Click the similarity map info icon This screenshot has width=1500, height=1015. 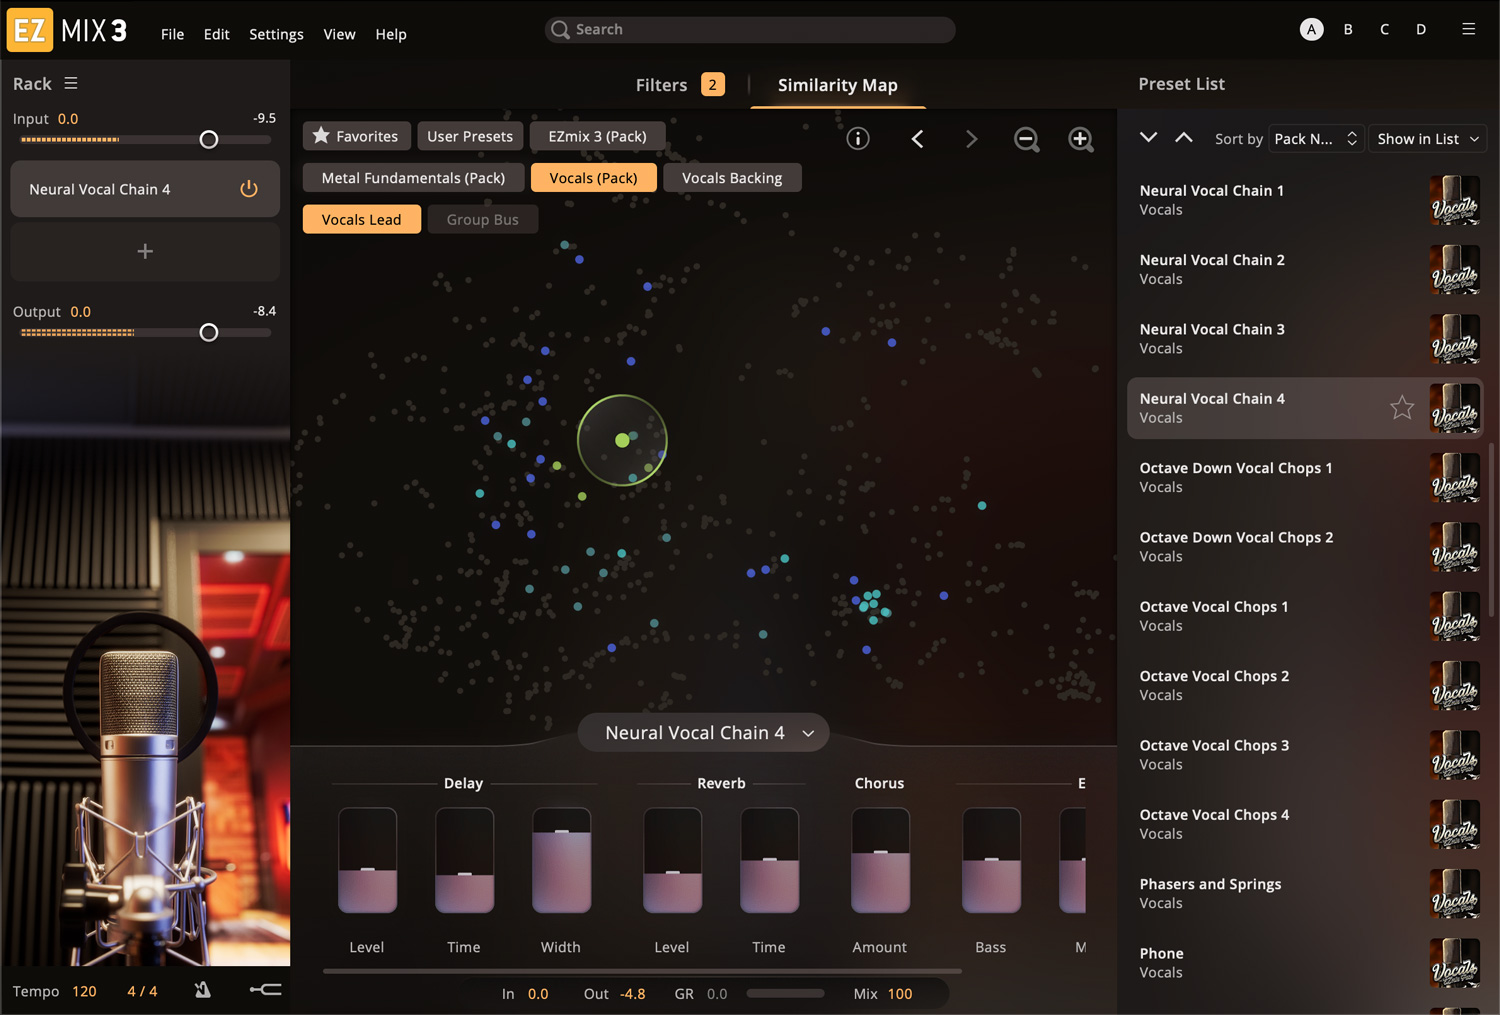[x=858, y=139]
